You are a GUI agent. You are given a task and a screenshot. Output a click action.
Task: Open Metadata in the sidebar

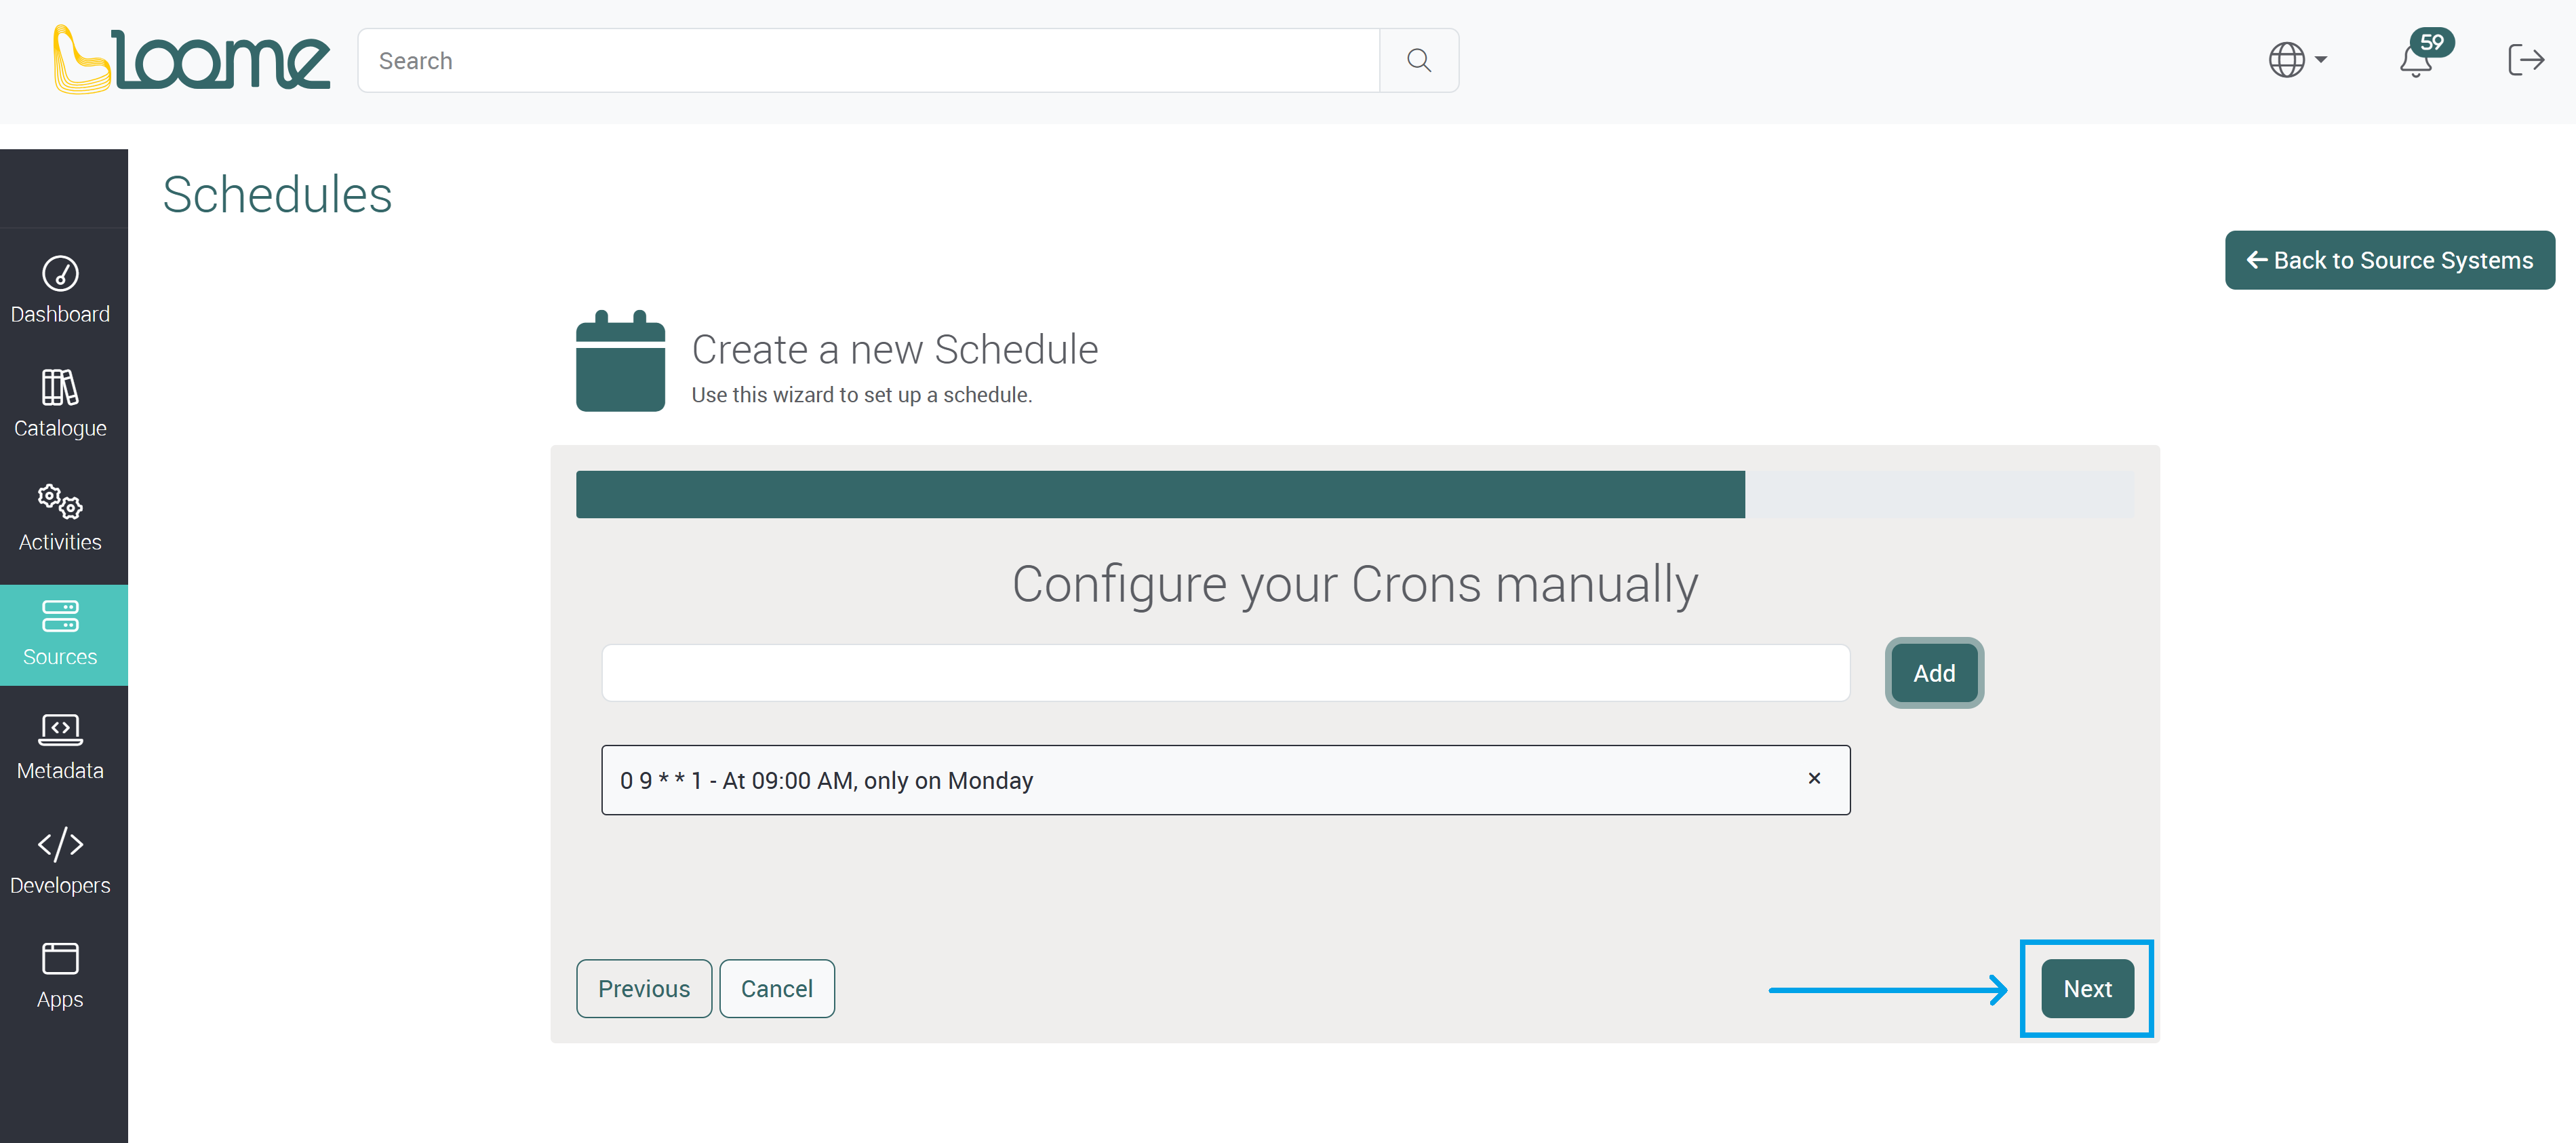point(61,747)
